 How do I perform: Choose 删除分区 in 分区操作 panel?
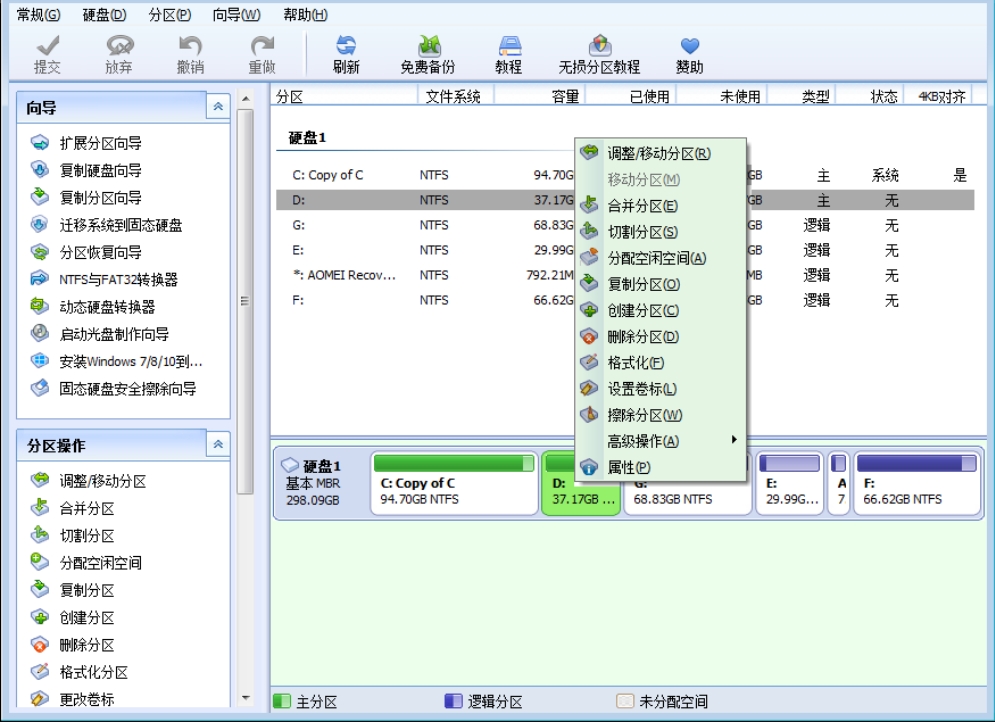pyautogui.click(x=72, y=645)
